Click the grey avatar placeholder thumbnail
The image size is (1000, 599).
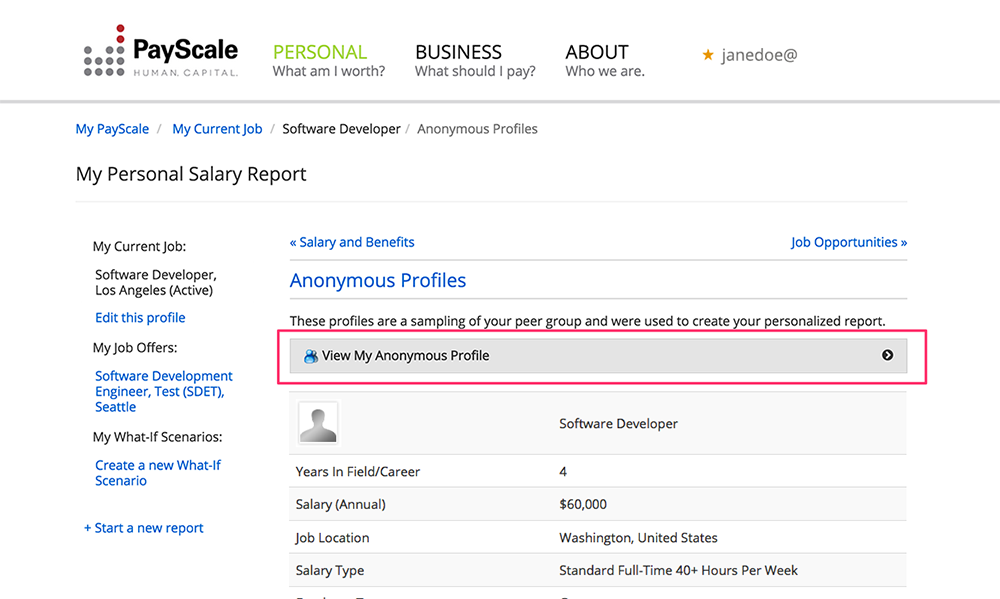tap(318, 423)
